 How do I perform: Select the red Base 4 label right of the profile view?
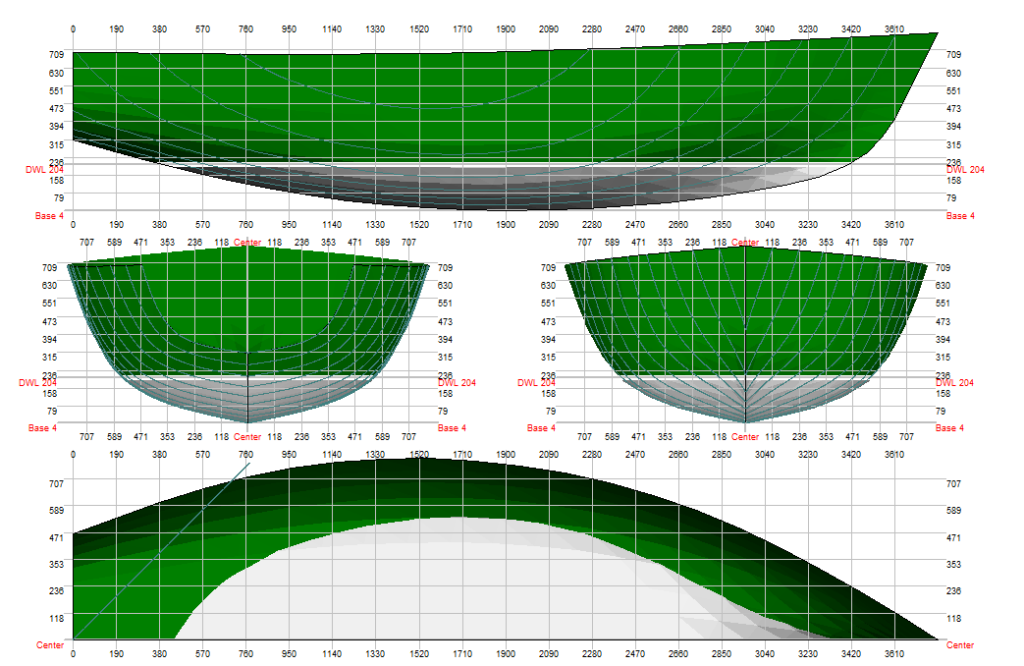point(957,216)
